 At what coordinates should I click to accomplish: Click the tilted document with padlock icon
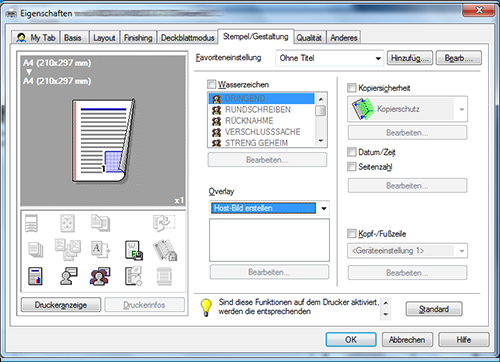(165, 250)
